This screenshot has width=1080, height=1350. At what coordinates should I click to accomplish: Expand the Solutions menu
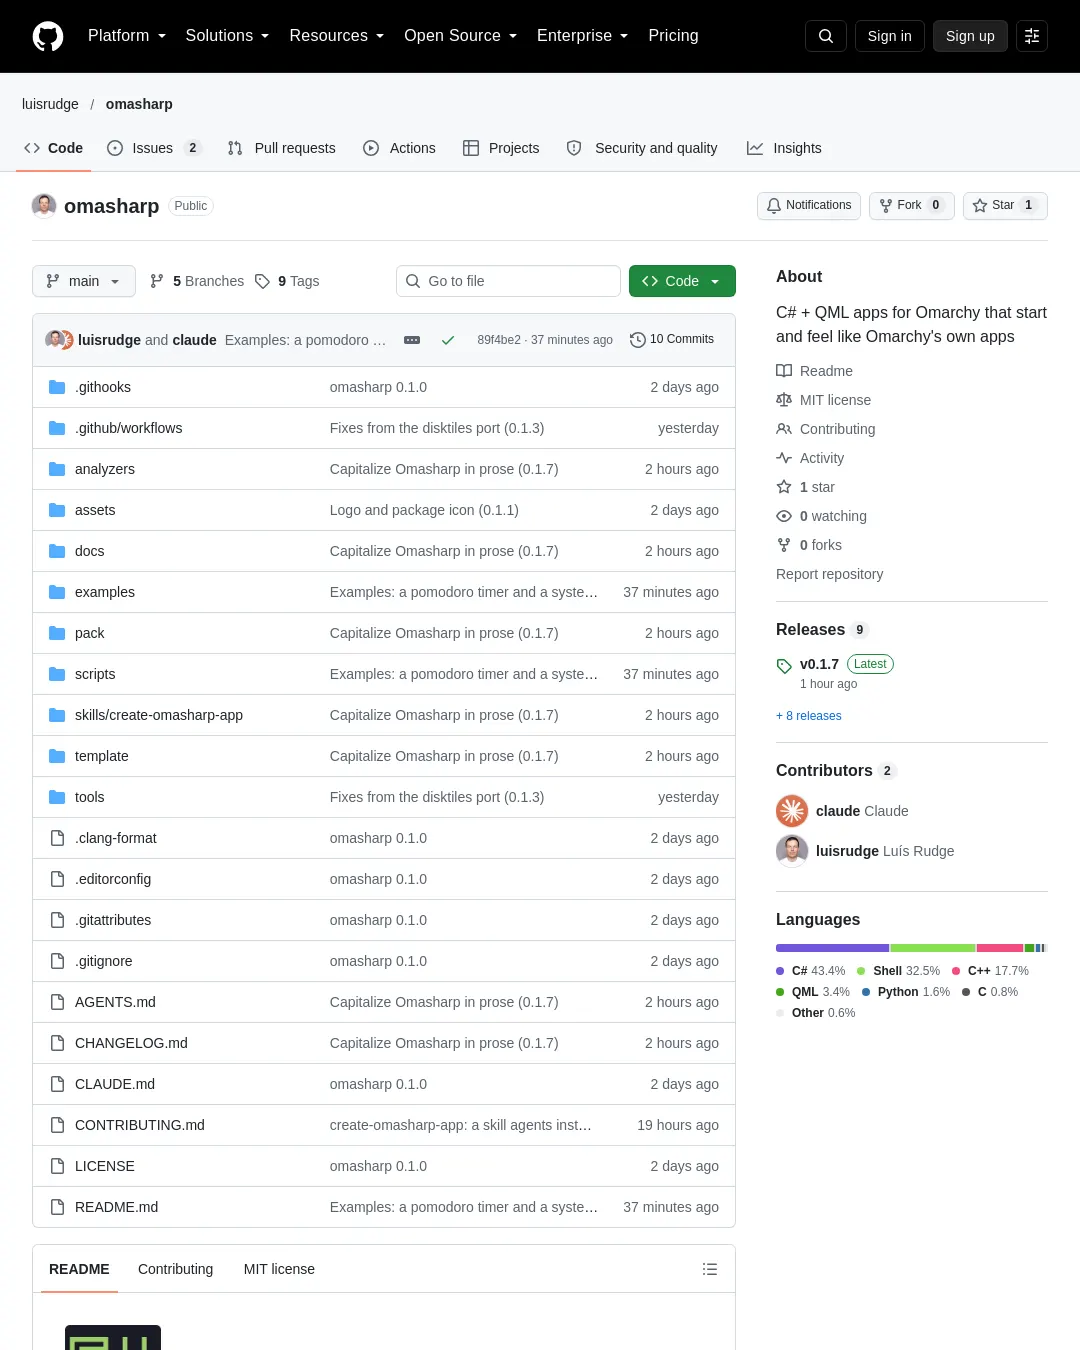point(227,36)
